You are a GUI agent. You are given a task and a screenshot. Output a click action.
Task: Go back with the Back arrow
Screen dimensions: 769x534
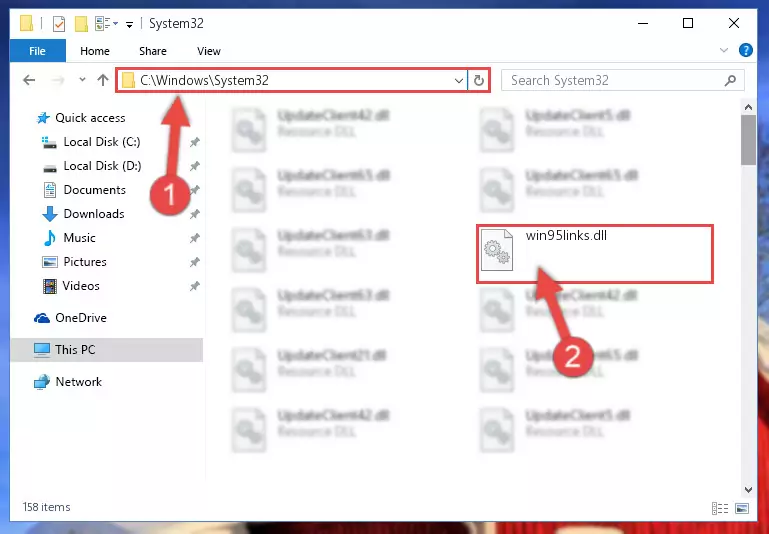tap(29, 80)
